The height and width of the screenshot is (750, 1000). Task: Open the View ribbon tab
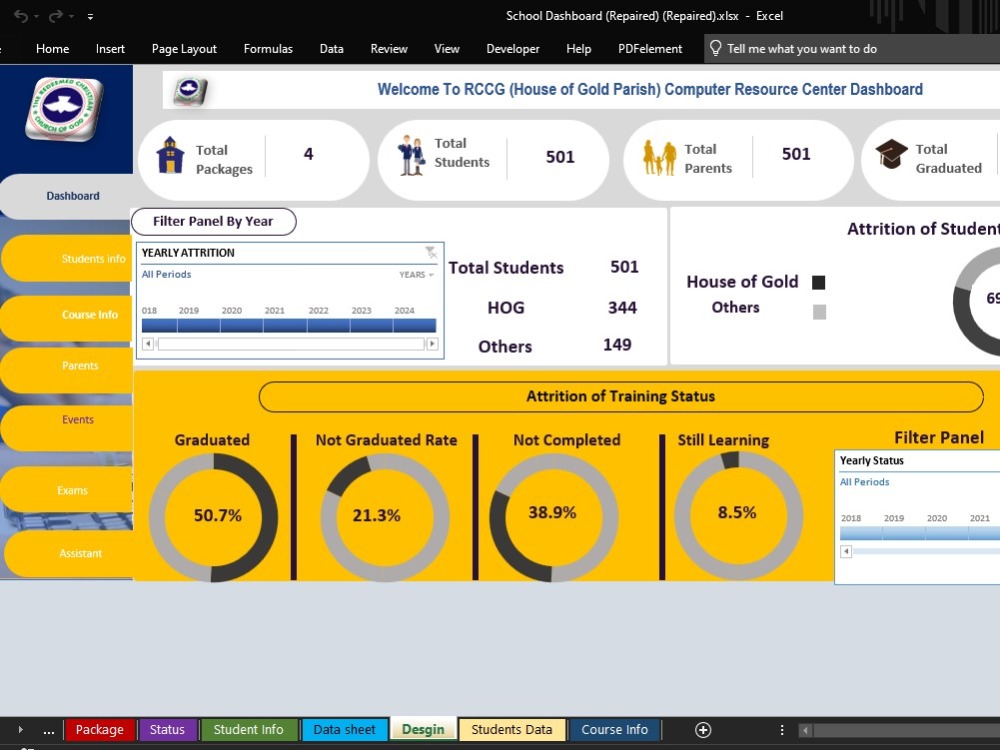click(x=446, y=48)
